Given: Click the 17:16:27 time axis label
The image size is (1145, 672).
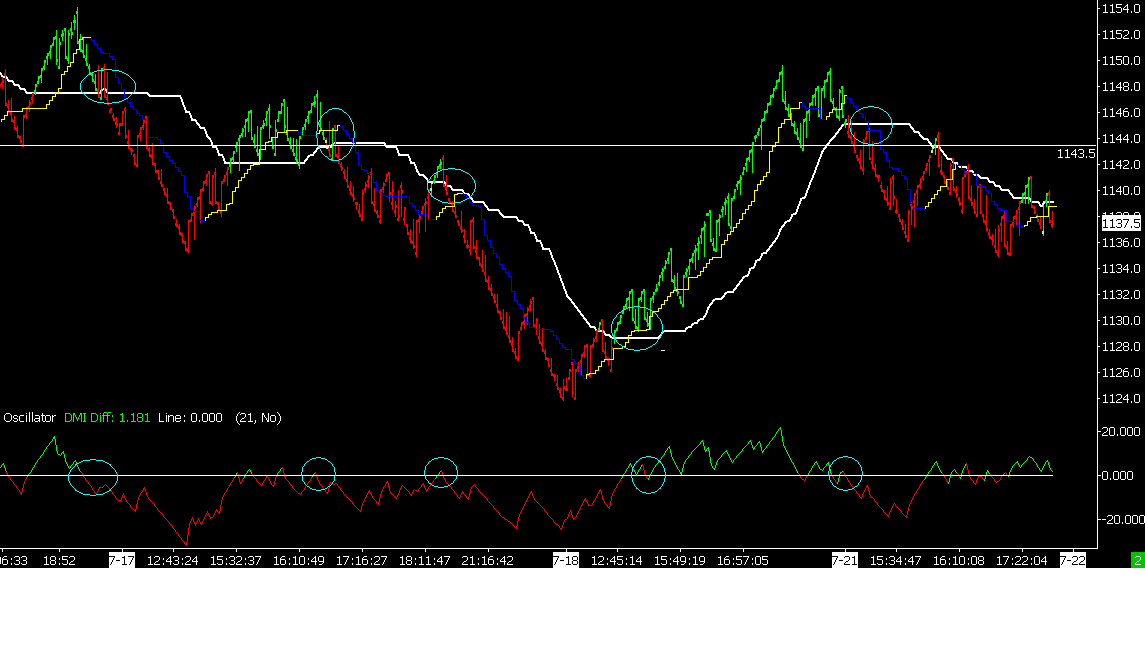Looking at the screenshot, I should 361,561.
